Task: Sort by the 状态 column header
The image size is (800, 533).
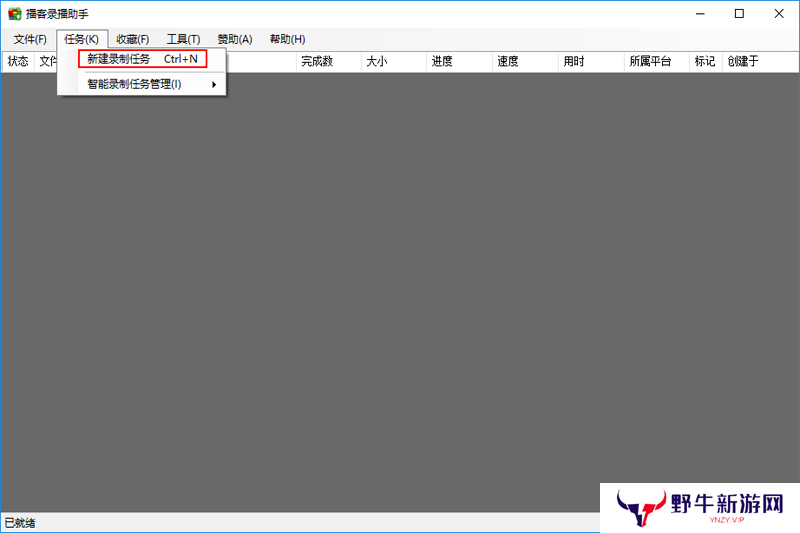Action: point(18,62)
